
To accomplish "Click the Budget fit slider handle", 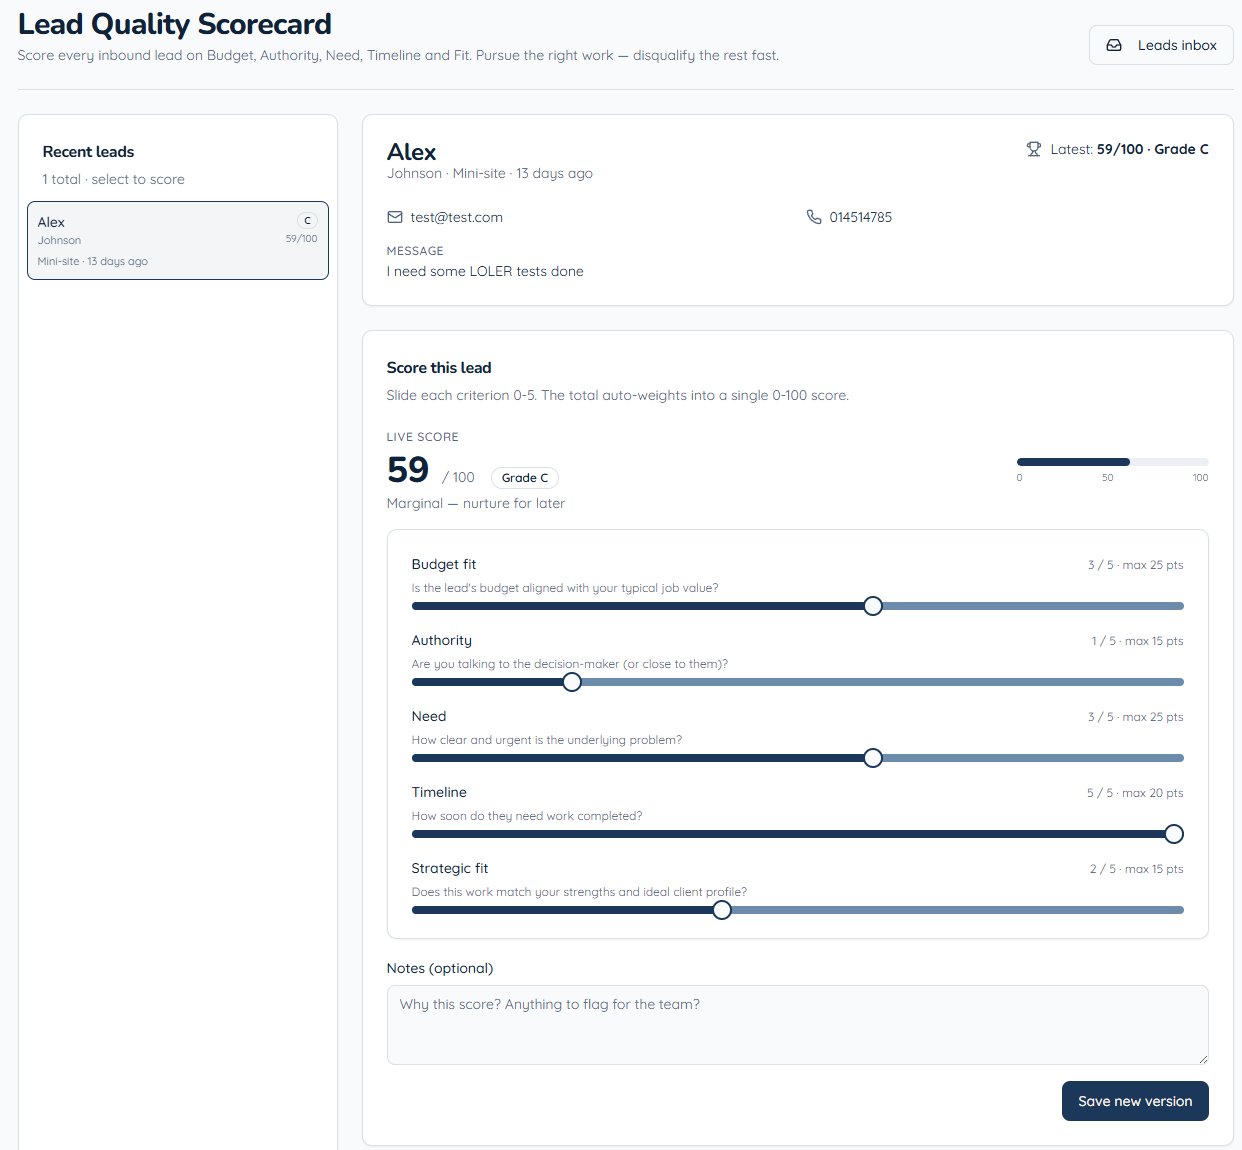I will tap(873, 606).
